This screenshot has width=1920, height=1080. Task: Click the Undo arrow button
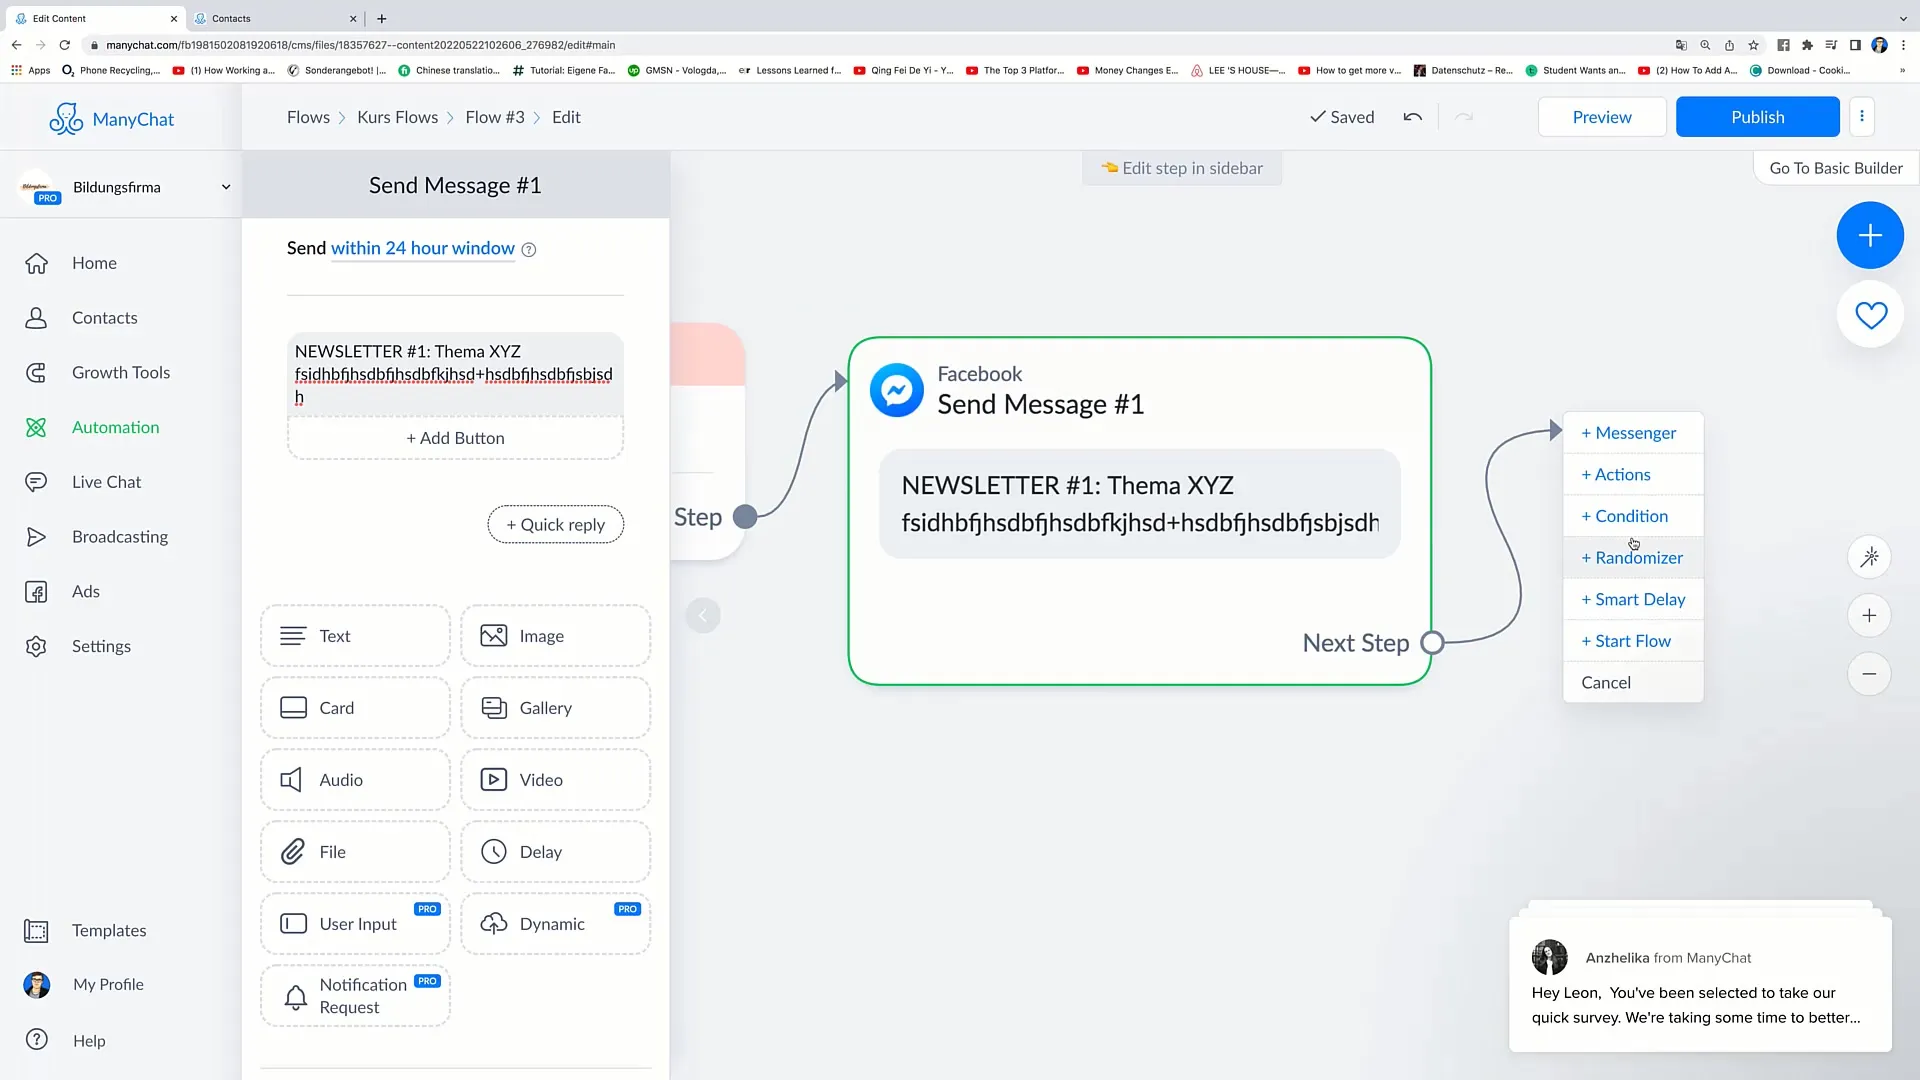[1412, 117]
